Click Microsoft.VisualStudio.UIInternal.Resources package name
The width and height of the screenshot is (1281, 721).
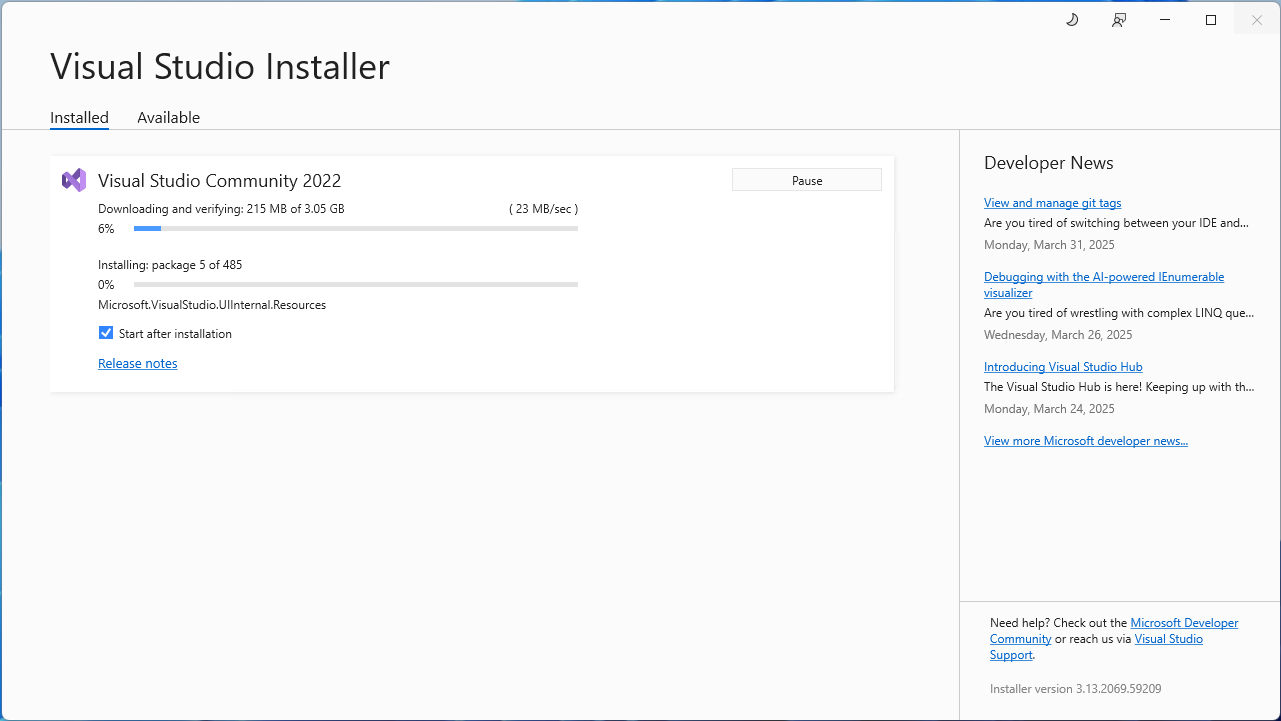212,305
